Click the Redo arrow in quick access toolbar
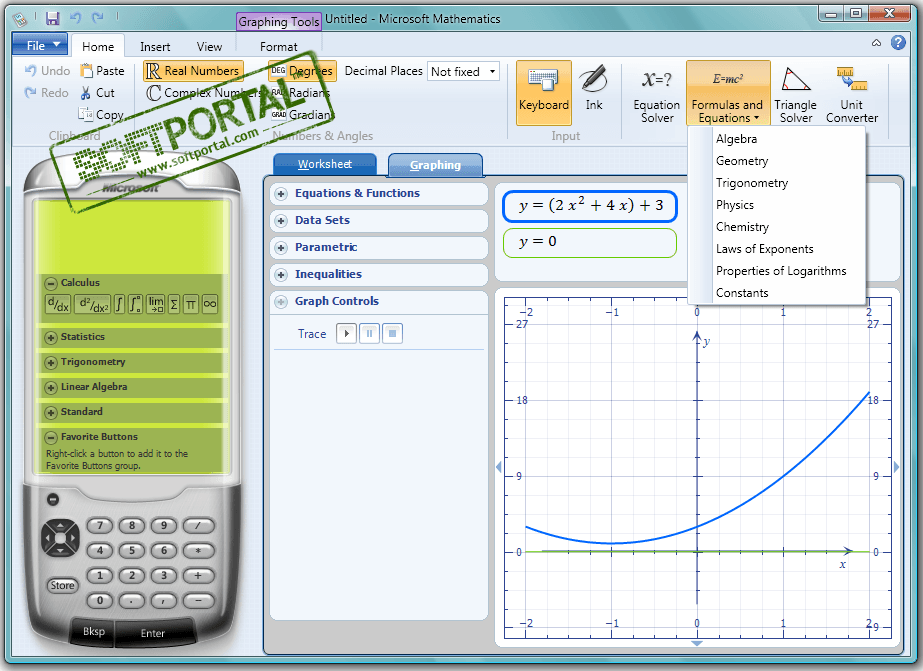The width and height of the screenshot is (923, 671). [98, 18]
